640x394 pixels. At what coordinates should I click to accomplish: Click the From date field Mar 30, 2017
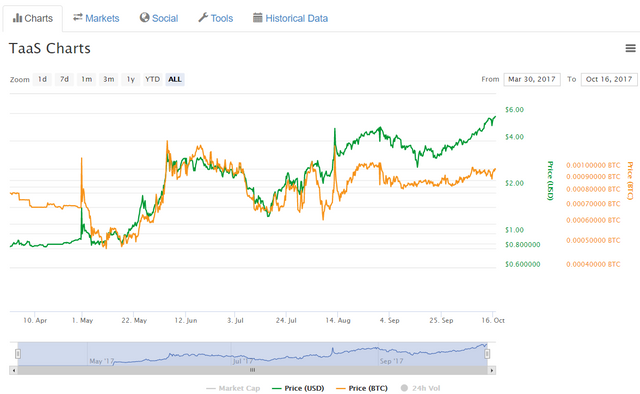[532, 79]
